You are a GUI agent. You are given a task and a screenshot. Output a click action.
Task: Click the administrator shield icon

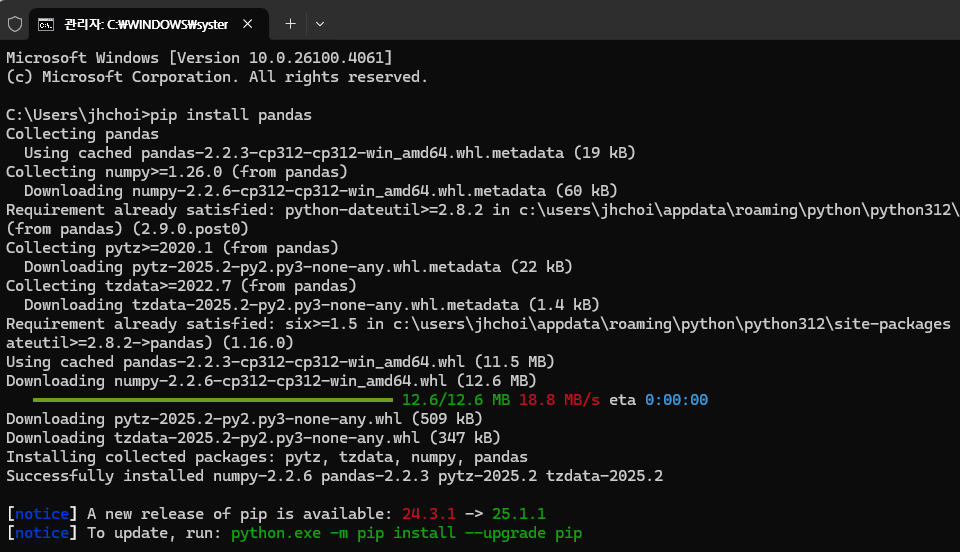tap(15, 24)
